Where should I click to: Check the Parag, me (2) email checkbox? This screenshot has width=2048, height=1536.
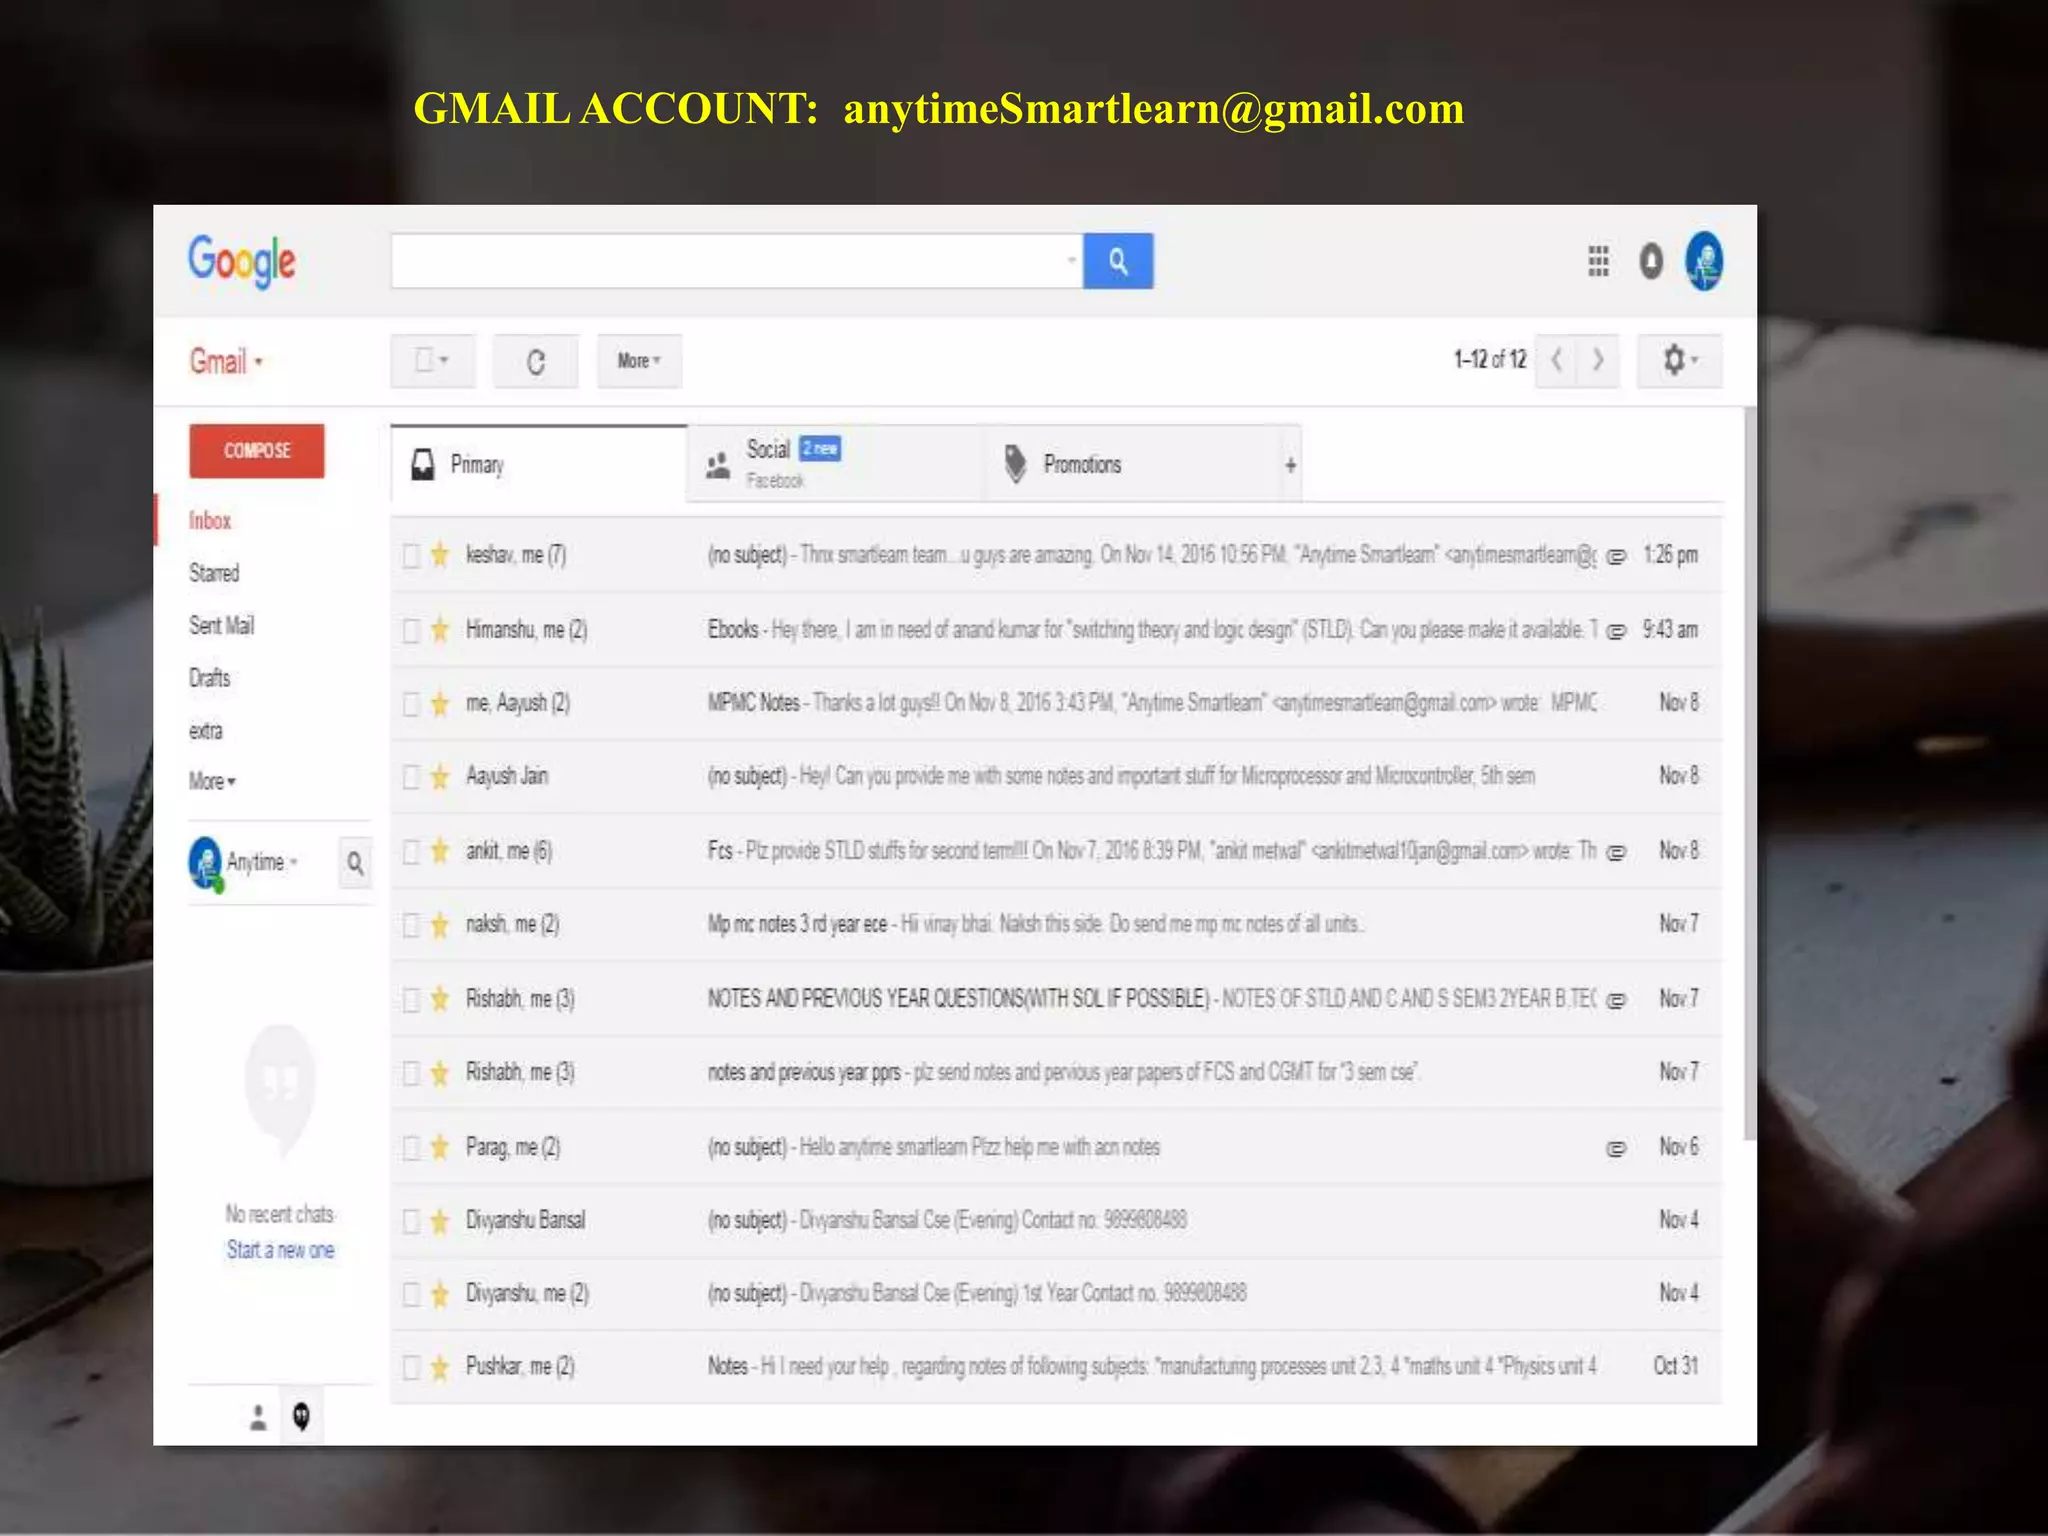click(x=411, y=1148)
